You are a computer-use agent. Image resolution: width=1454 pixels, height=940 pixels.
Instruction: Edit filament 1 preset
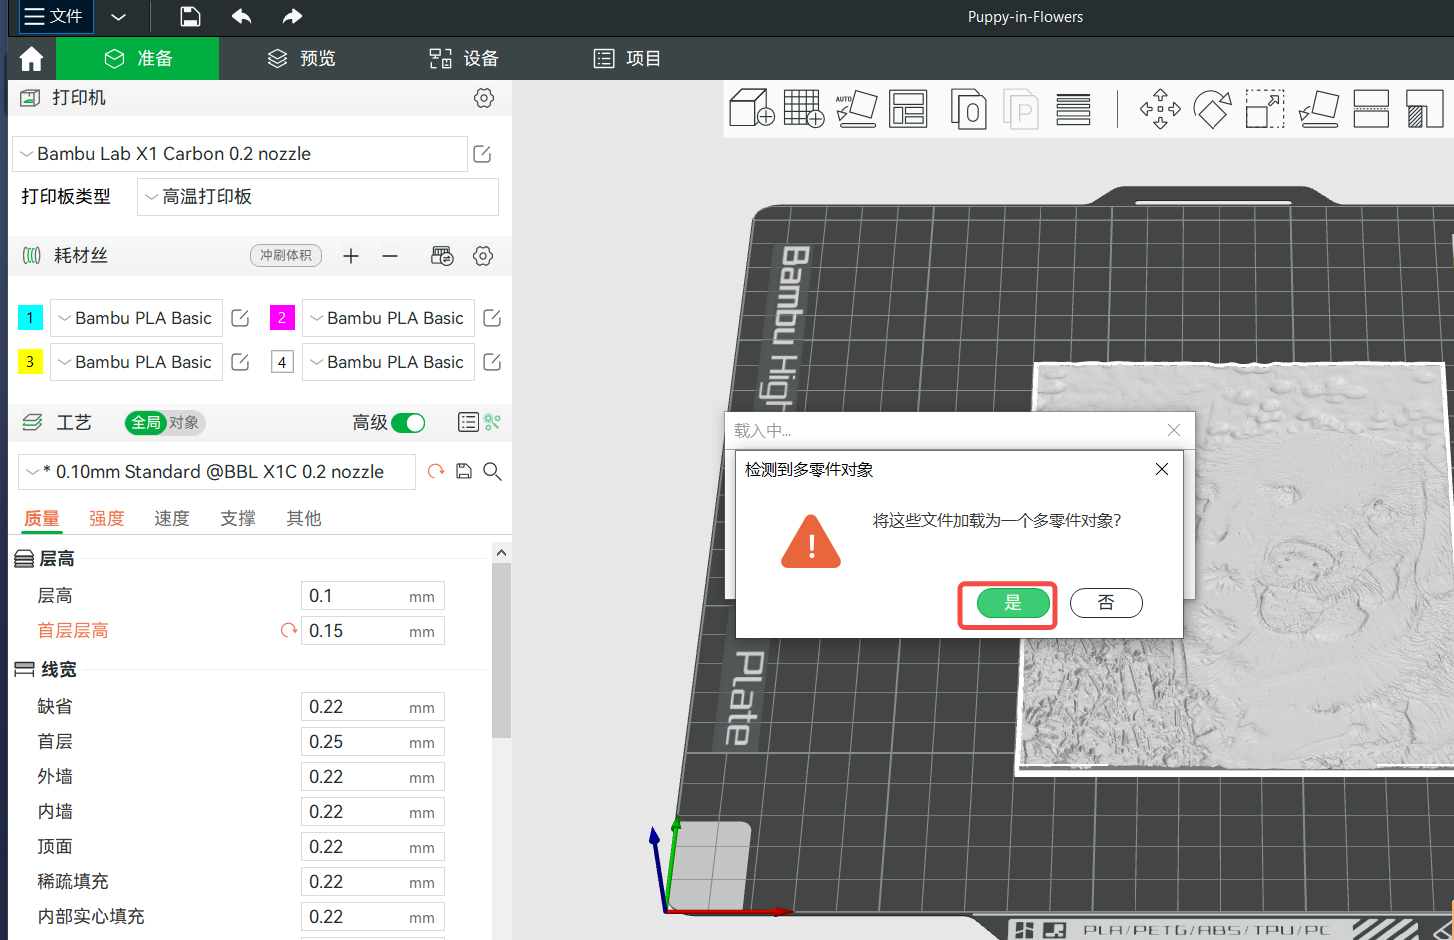pos(240,318)
